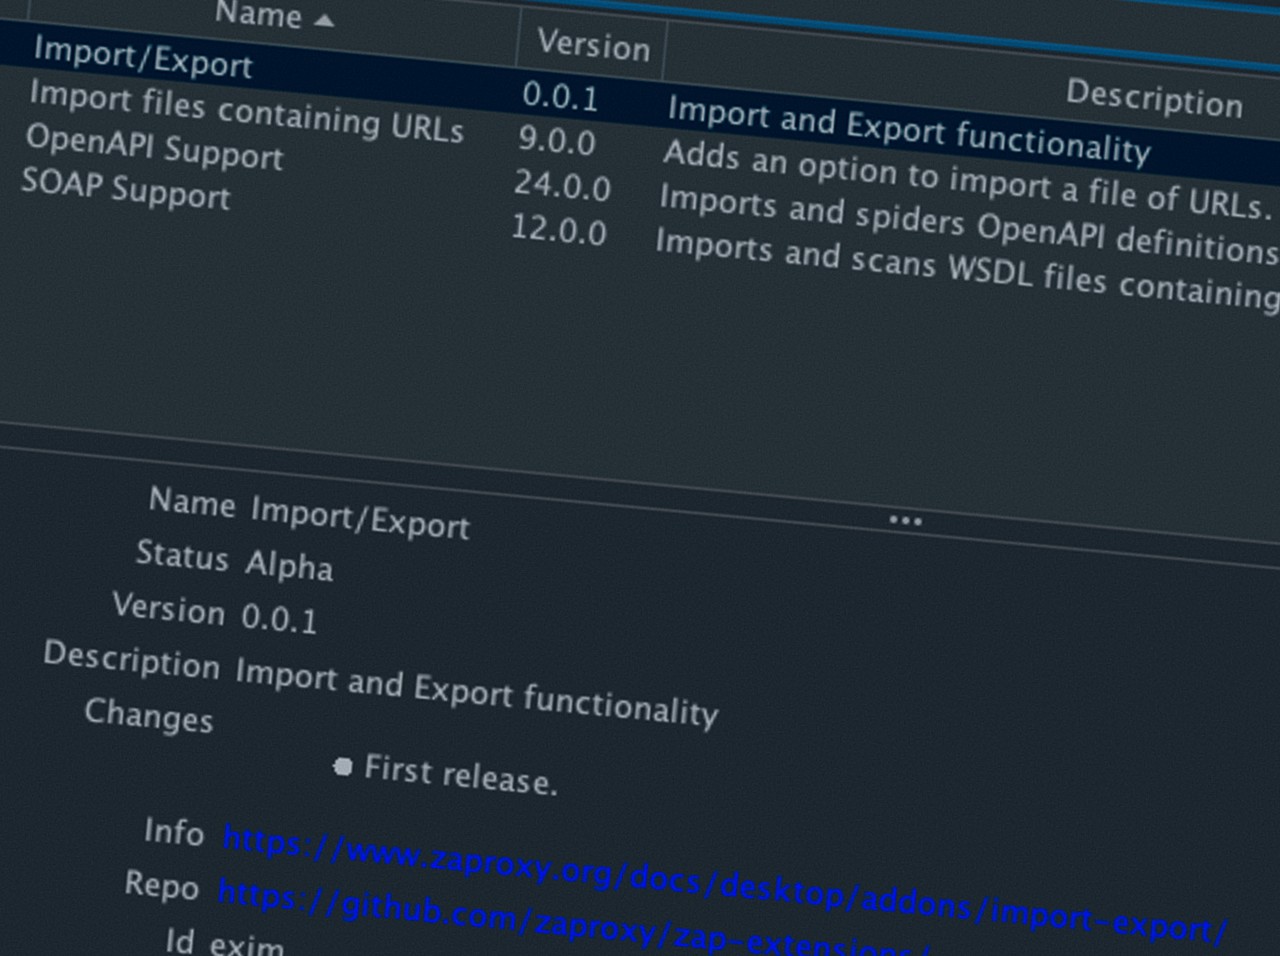Select the SOAP Support add-on row
The width and height of the screenshot is (1280, 956).
(x=640, y=238)
